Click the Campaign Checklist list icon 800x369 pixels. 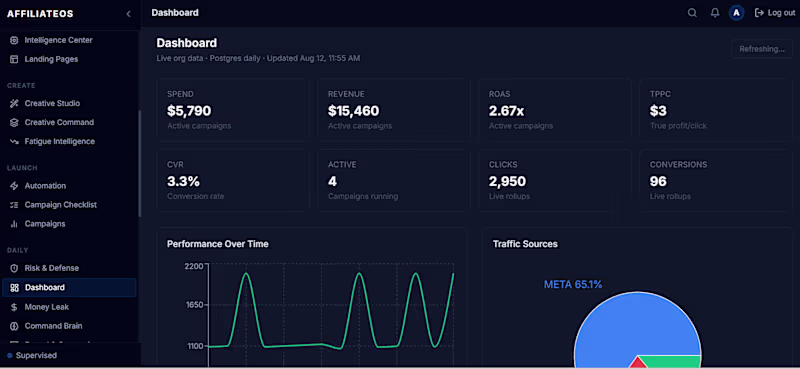14,205
